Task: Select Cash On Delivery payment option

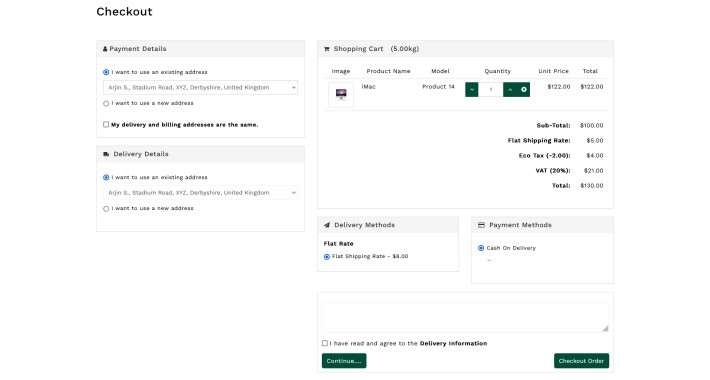Action: [481, 248]
